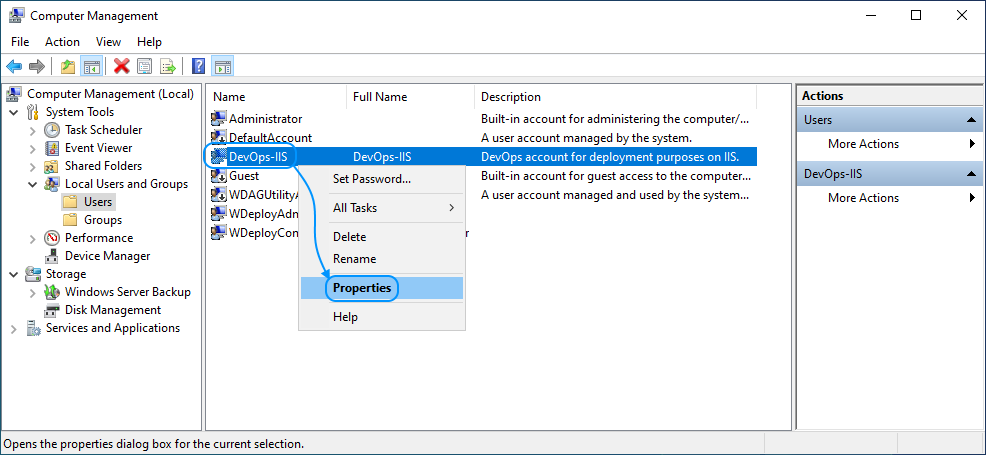Collapse the Users section in Actions pane

coord(971,120)
